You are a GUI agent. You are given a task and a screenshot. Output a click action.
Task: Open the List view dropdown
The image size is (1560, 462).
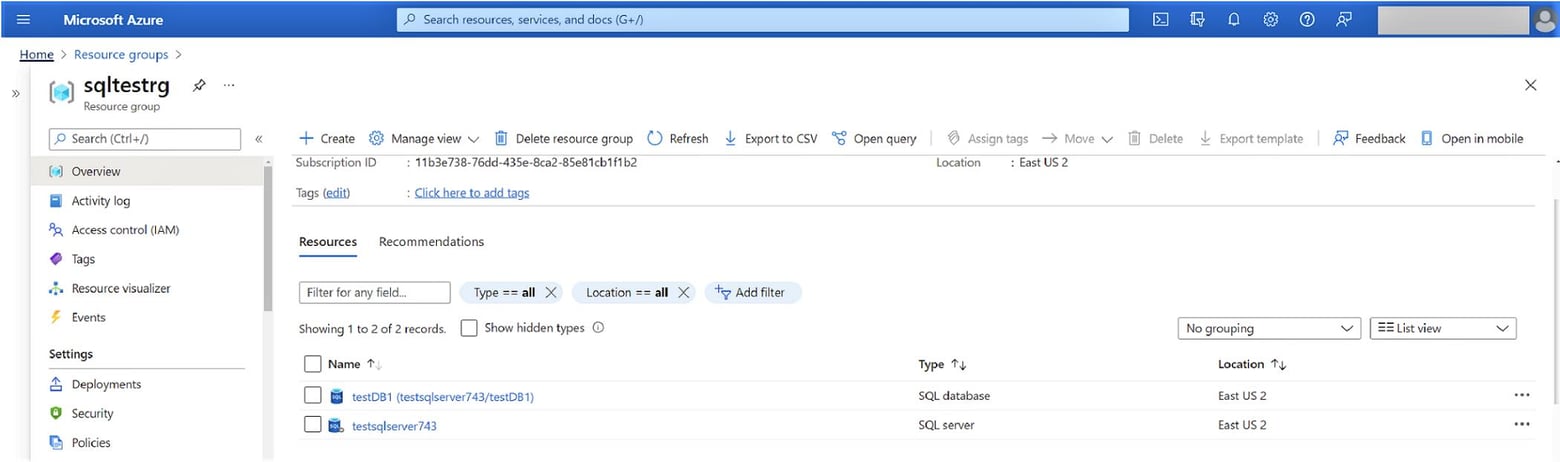(x=1442, y=328)
